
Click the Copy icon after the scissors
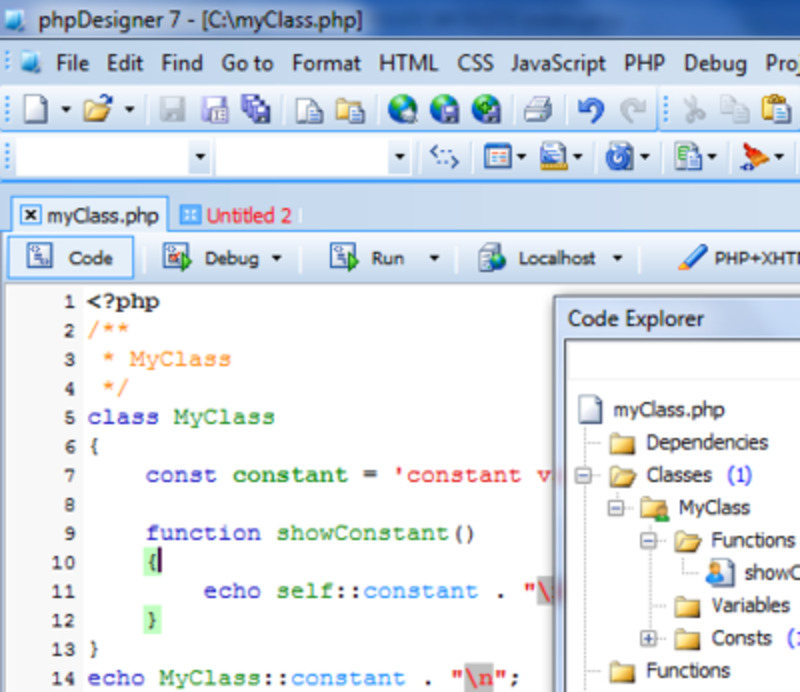[x=735, y=109]
